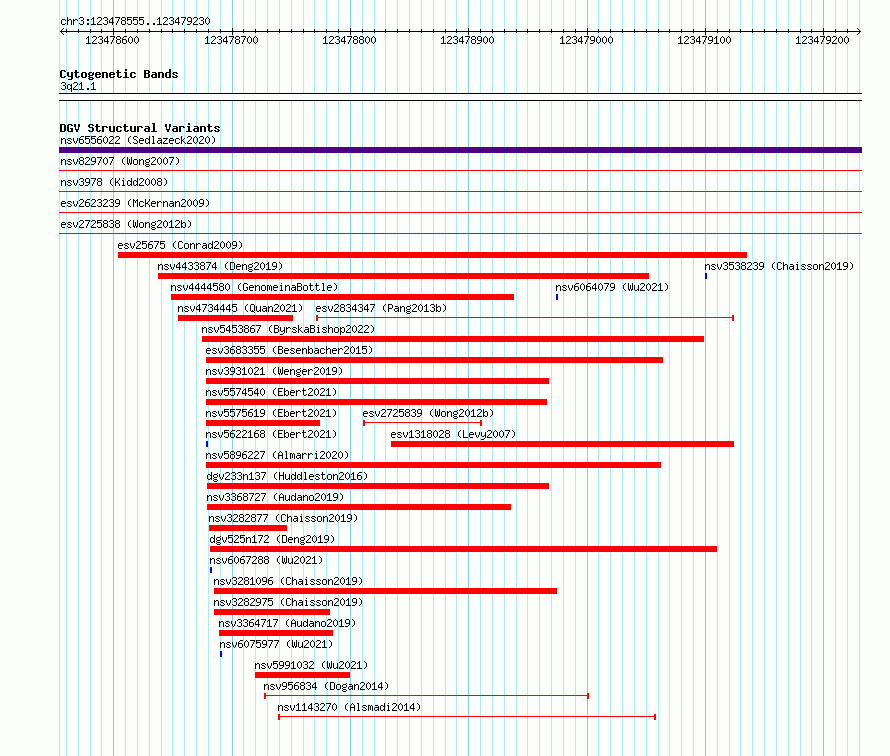Screen dimensions: 890x756
Task: Open the nsv956834 (Dogan2014) variant
Action: [326, 686]
